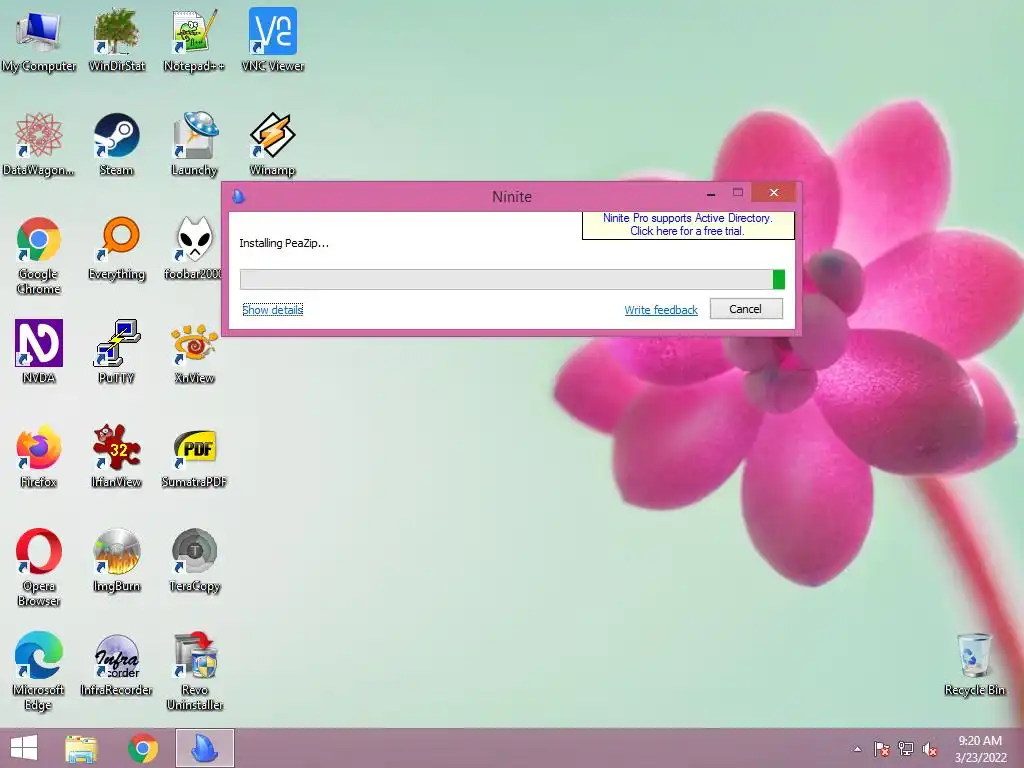The height and width of the screenshot is (768, 1024).
Task: Click the Ninite Pro free trial banner
Action: click(x=688, y=225)
